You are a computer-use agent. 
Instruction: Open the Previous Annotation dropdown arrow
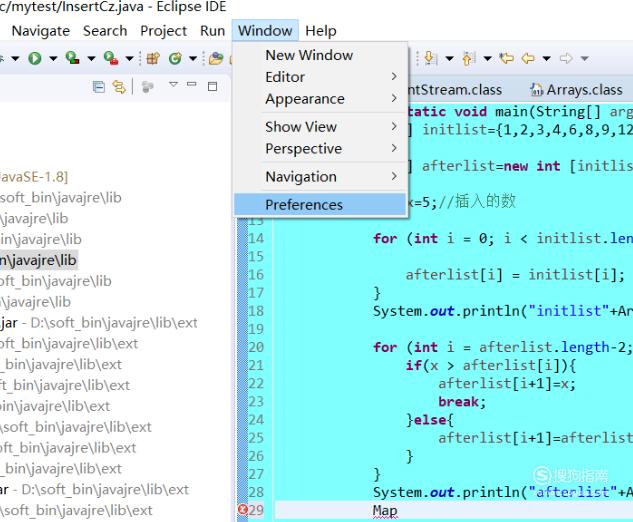coord(488,59)
